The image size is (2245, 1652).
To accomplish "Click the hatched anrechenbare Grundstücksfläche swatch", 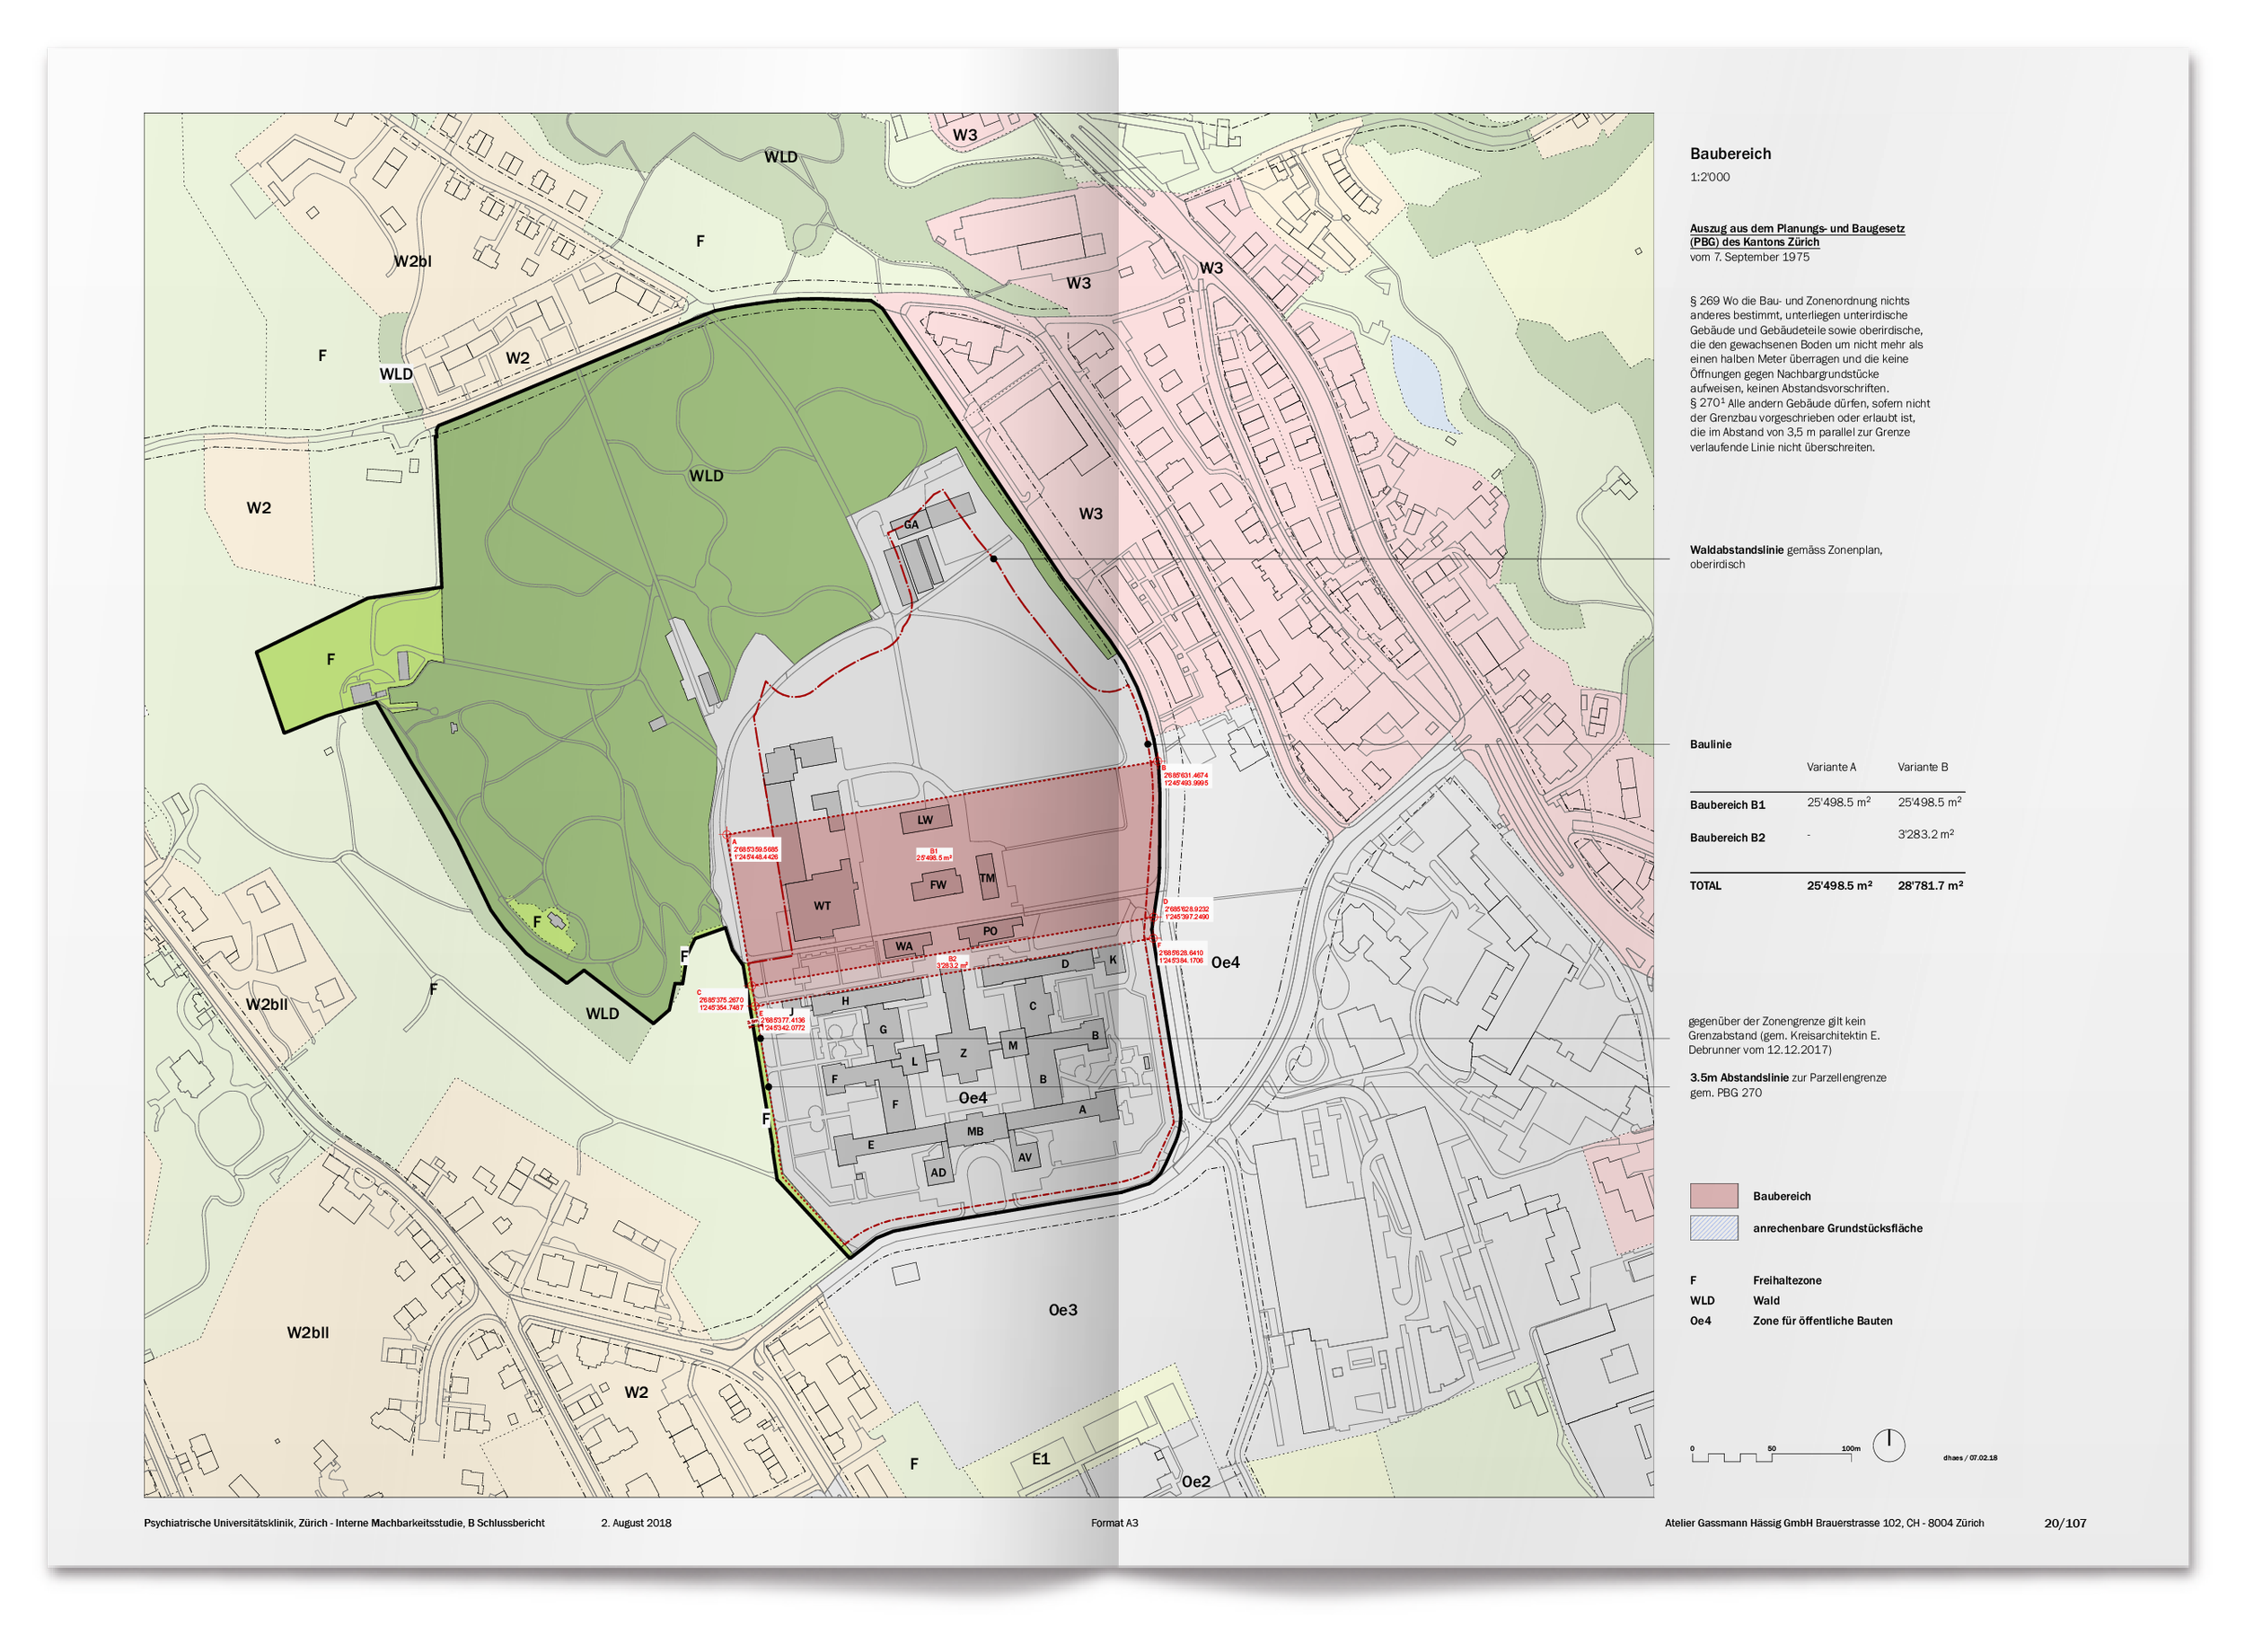I will click(x=1713, y=1228).
